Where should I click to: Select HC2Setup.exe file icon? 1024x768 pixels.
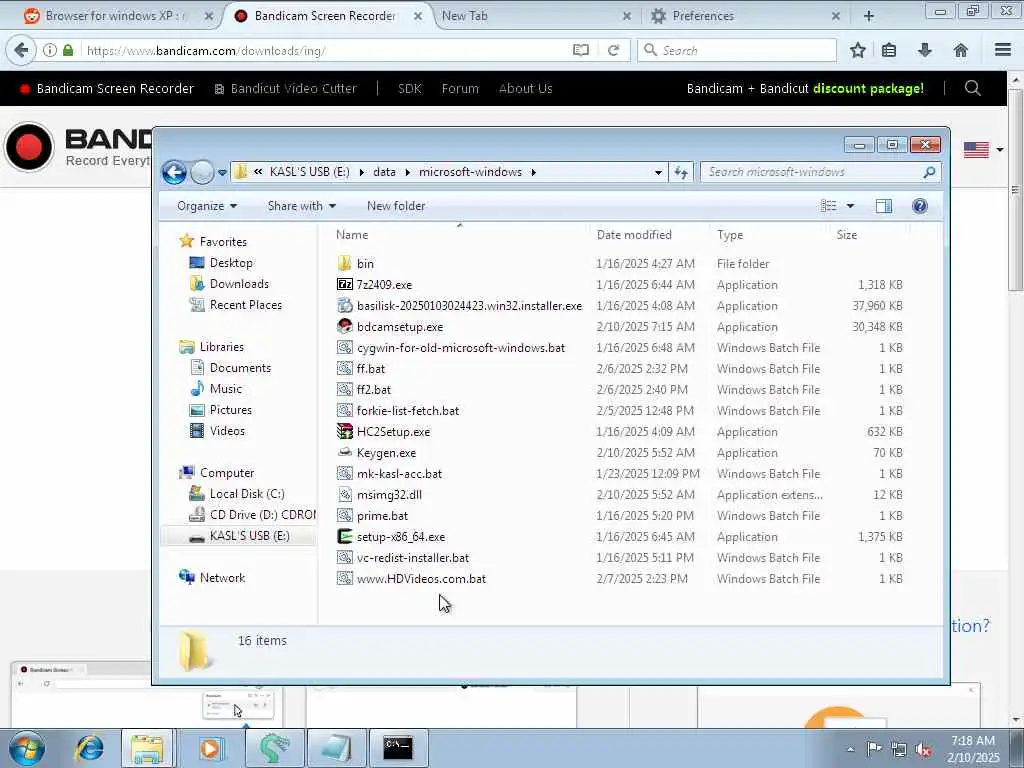(x=345, y=432)
